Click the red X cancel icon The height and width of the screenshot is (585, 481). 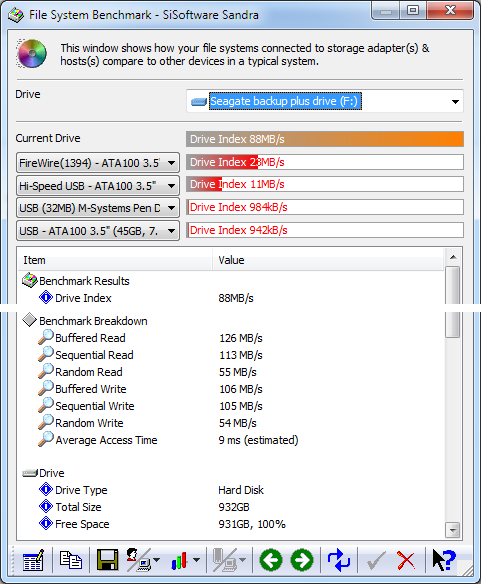point(406,560)
